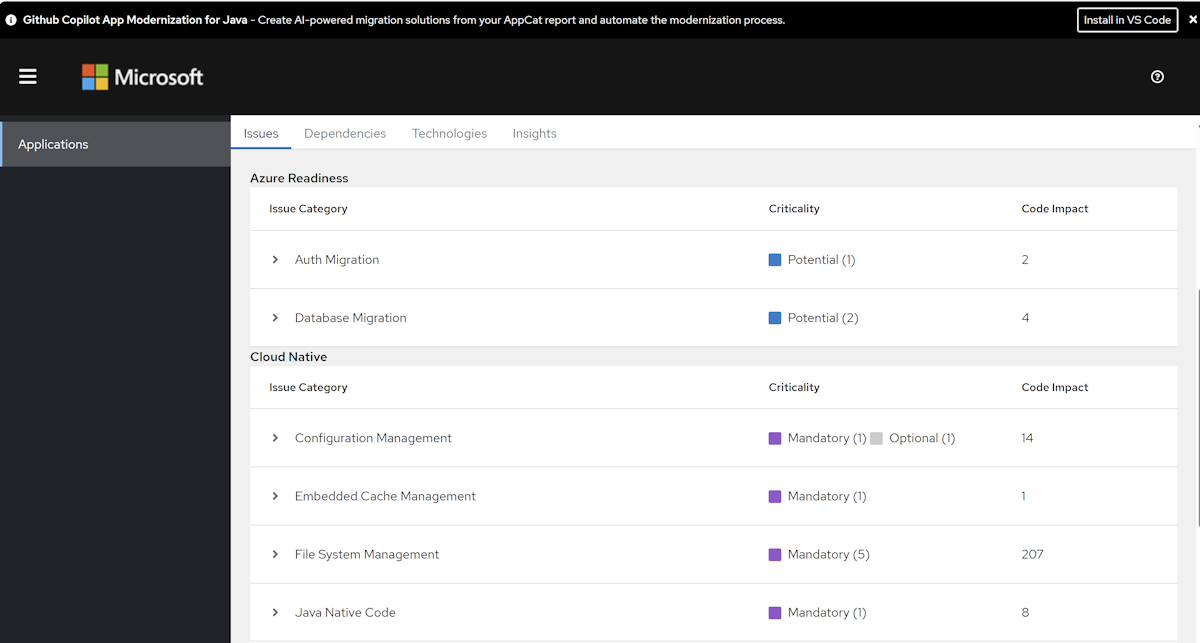The width and height of the screenshot is (1200, 643).
Task: Click the blue Potential swatch for Auth Migration
Action: 775,260
